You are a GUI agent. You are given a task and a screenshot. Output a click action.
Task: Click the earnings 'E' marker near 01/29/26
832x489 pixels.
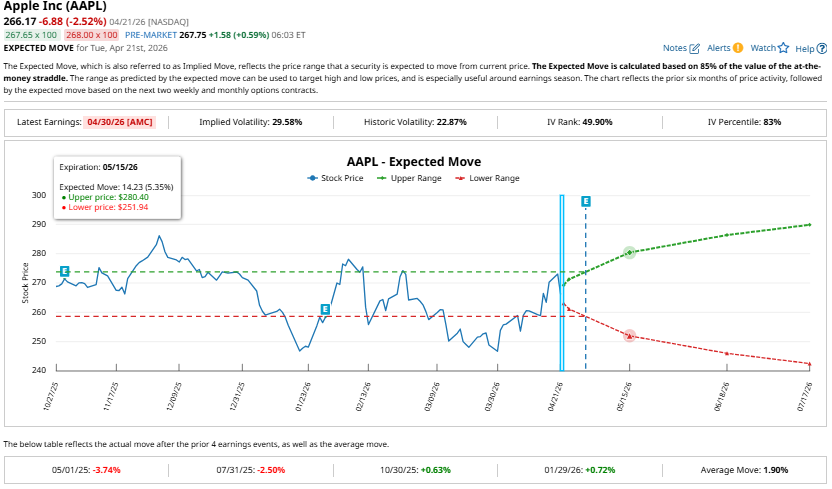click(325, 309)
